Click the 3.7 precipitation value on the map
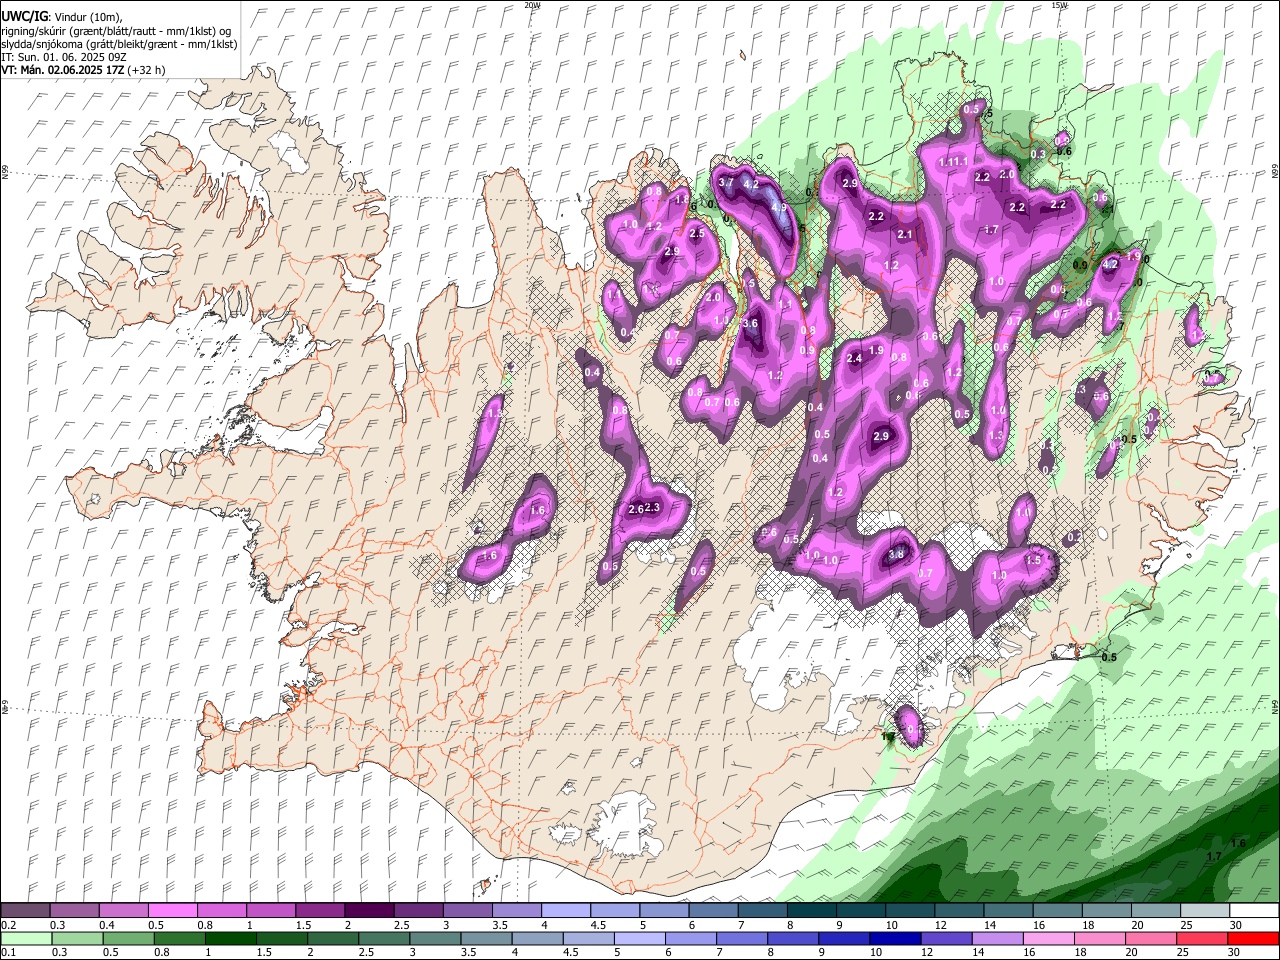 coord(726,182)
